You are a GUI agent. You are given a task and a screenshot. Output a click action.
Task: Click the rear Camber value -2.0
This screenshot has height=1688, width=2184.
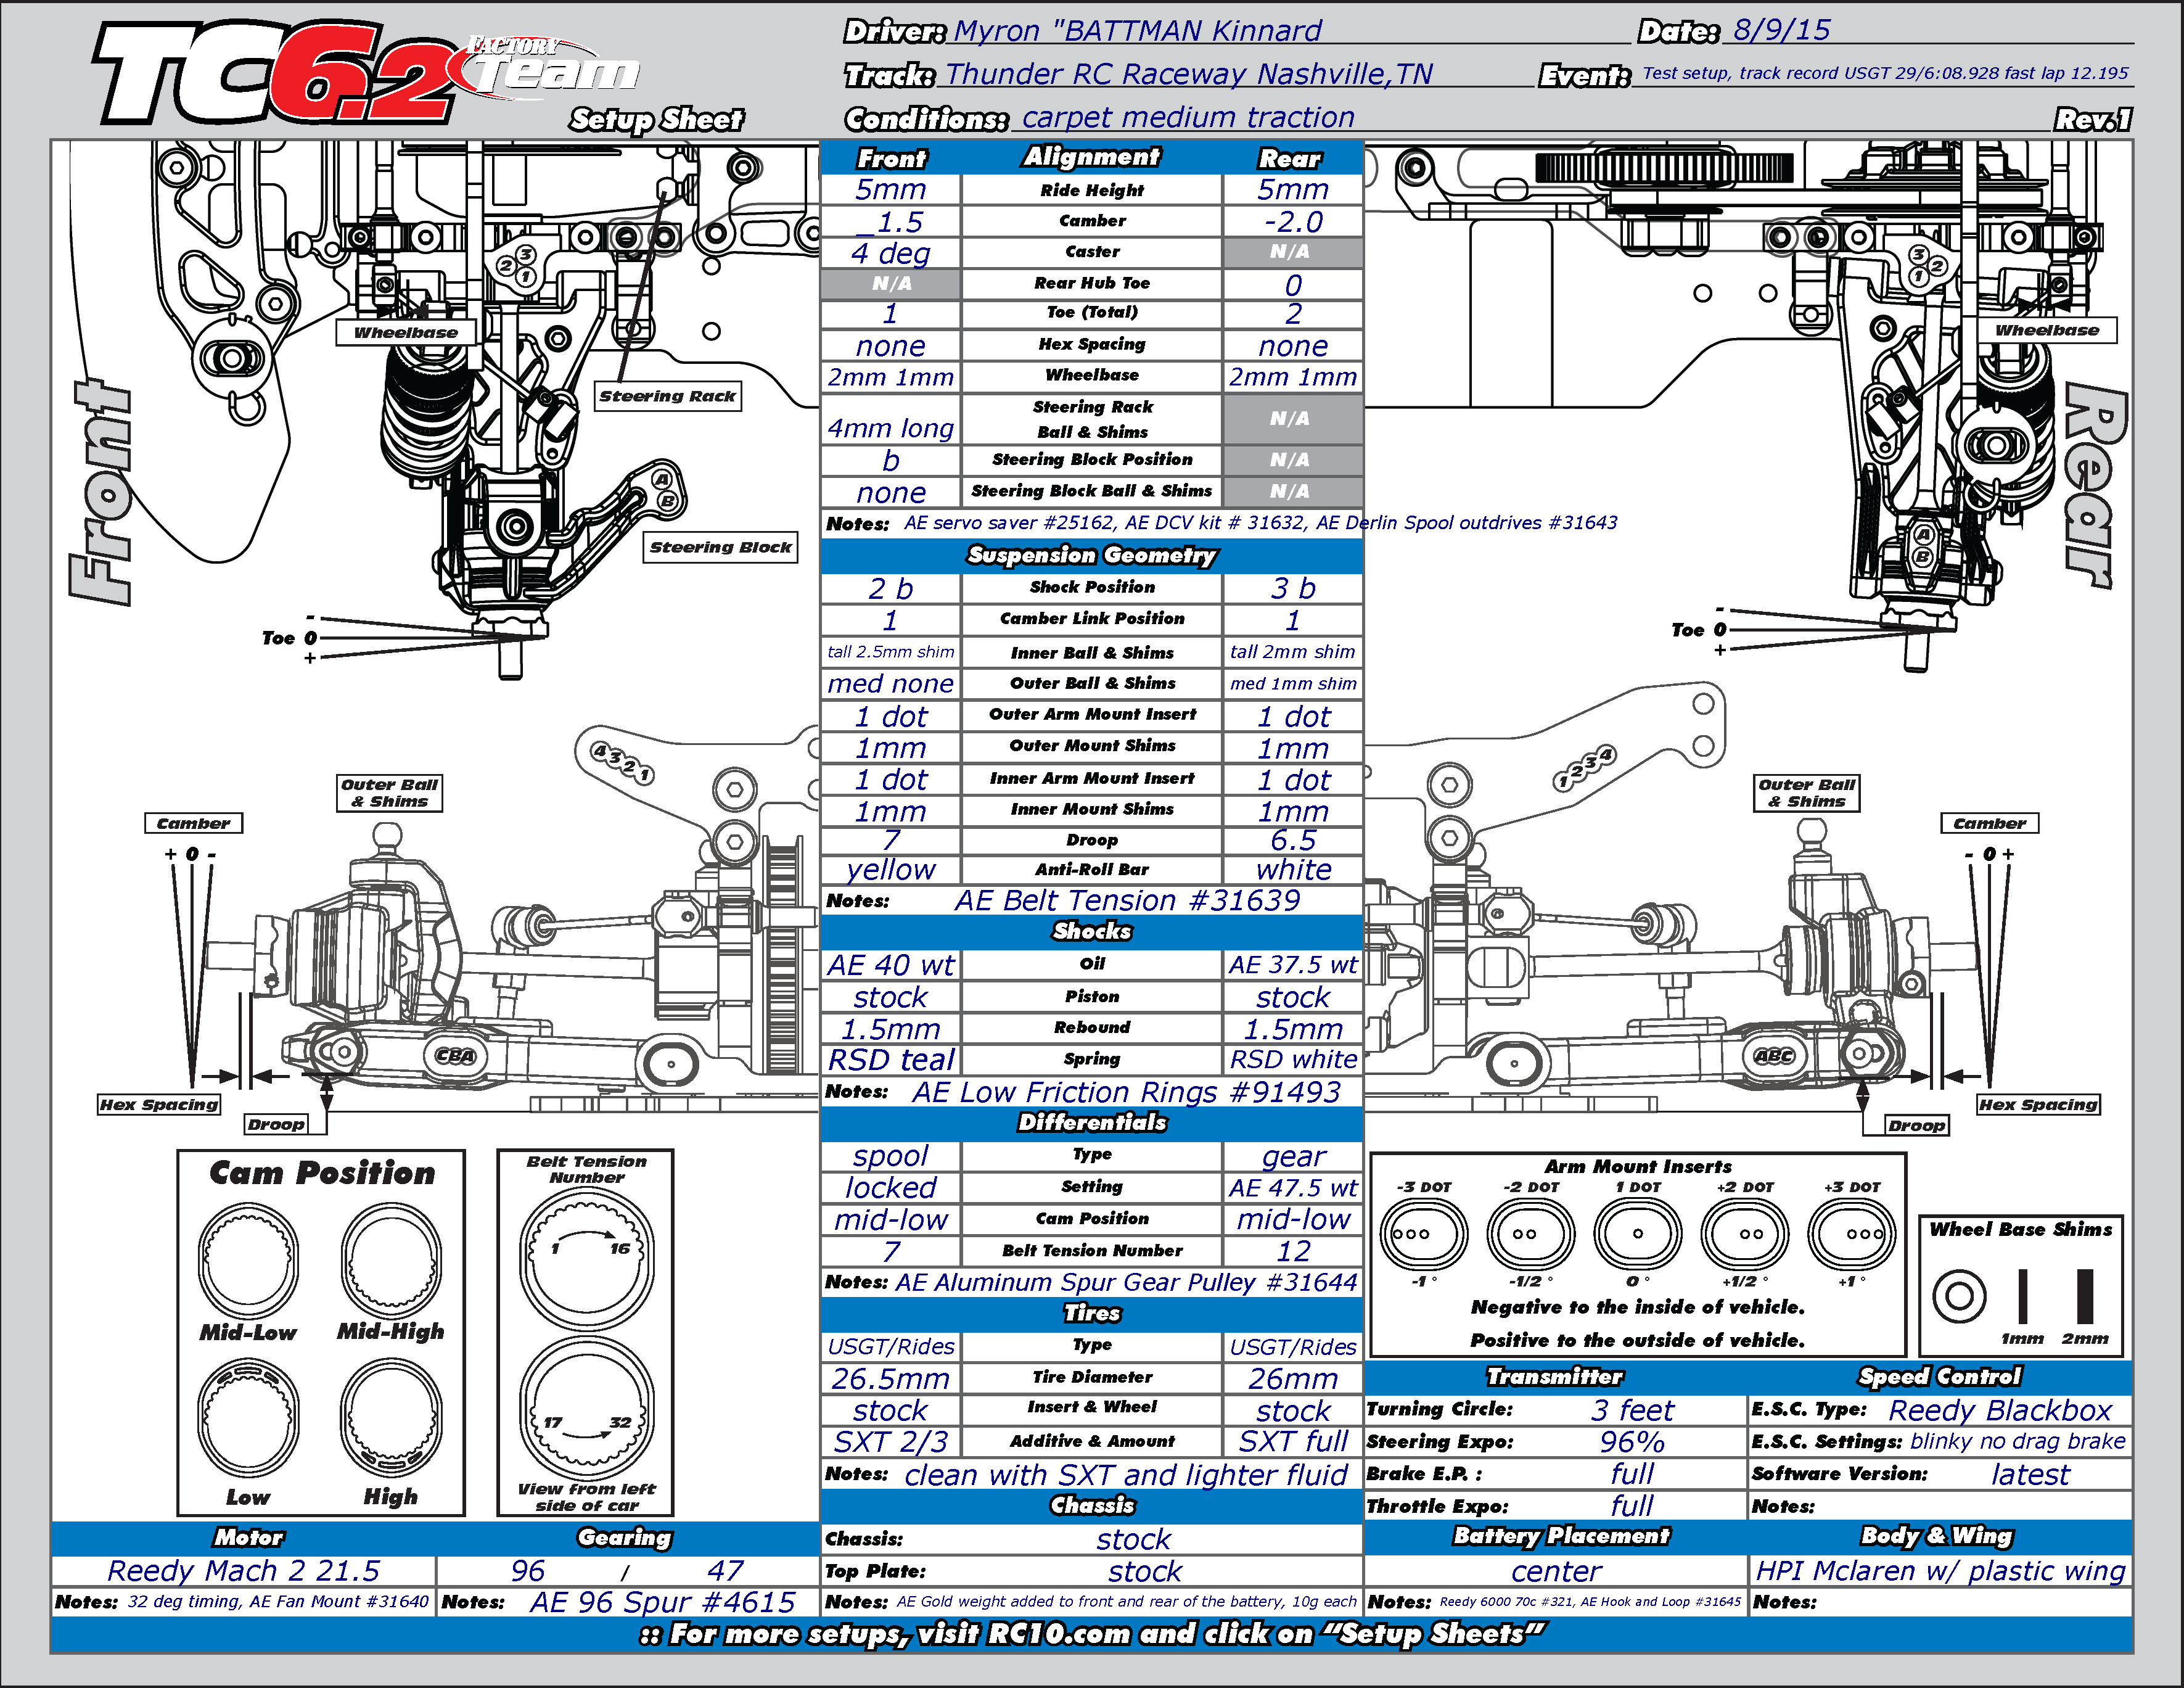point(1293,221)
